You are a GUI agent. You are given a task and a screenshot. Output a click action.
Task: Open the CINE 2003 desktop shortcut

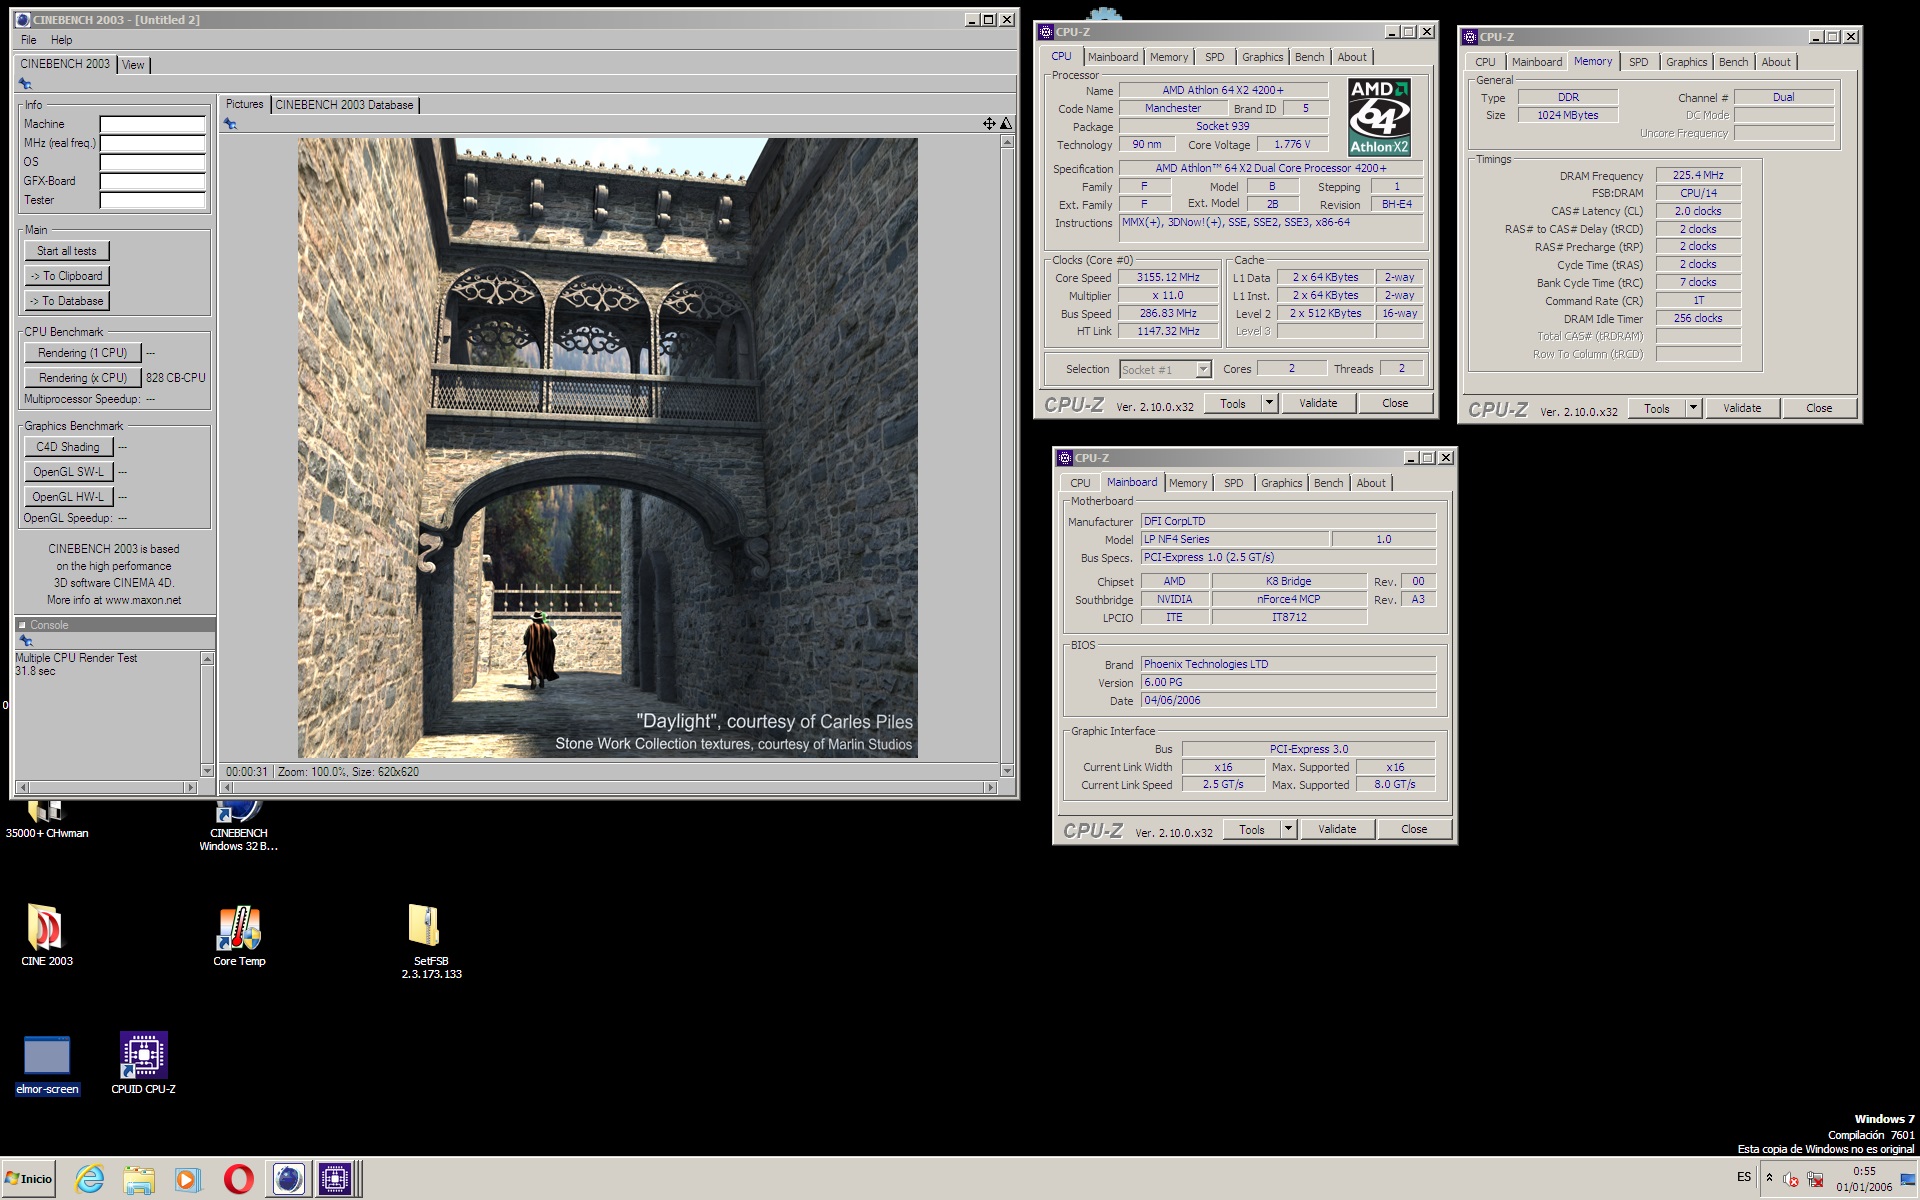tap(46, 935)
